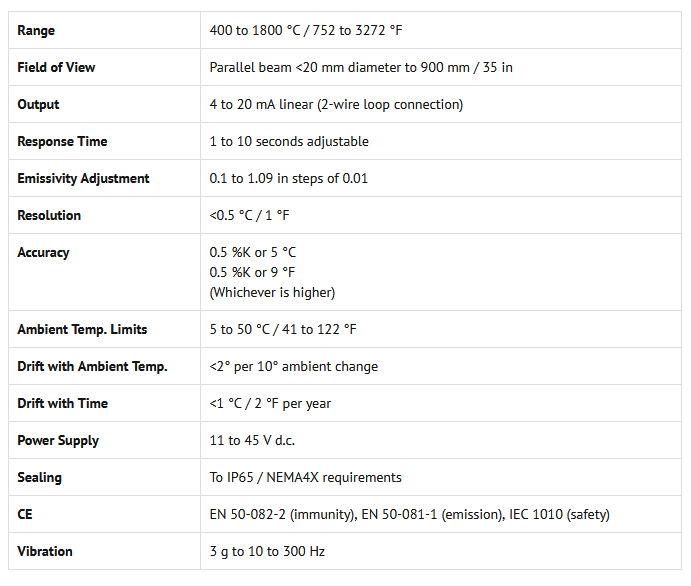Viewport: 691px width, 586px height.
Task: Click the Range row label
Action: coord(36,30)
